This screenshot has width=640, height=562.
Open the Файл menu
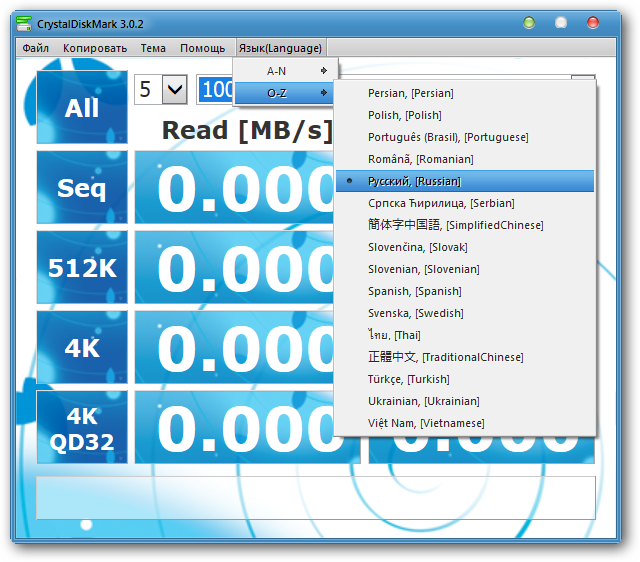(36, 48)
